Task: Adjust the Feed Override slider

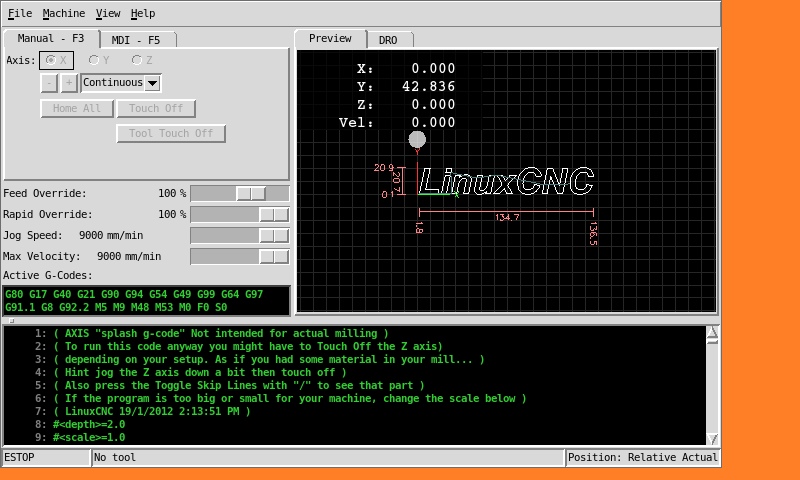Action: coord(240,193)
